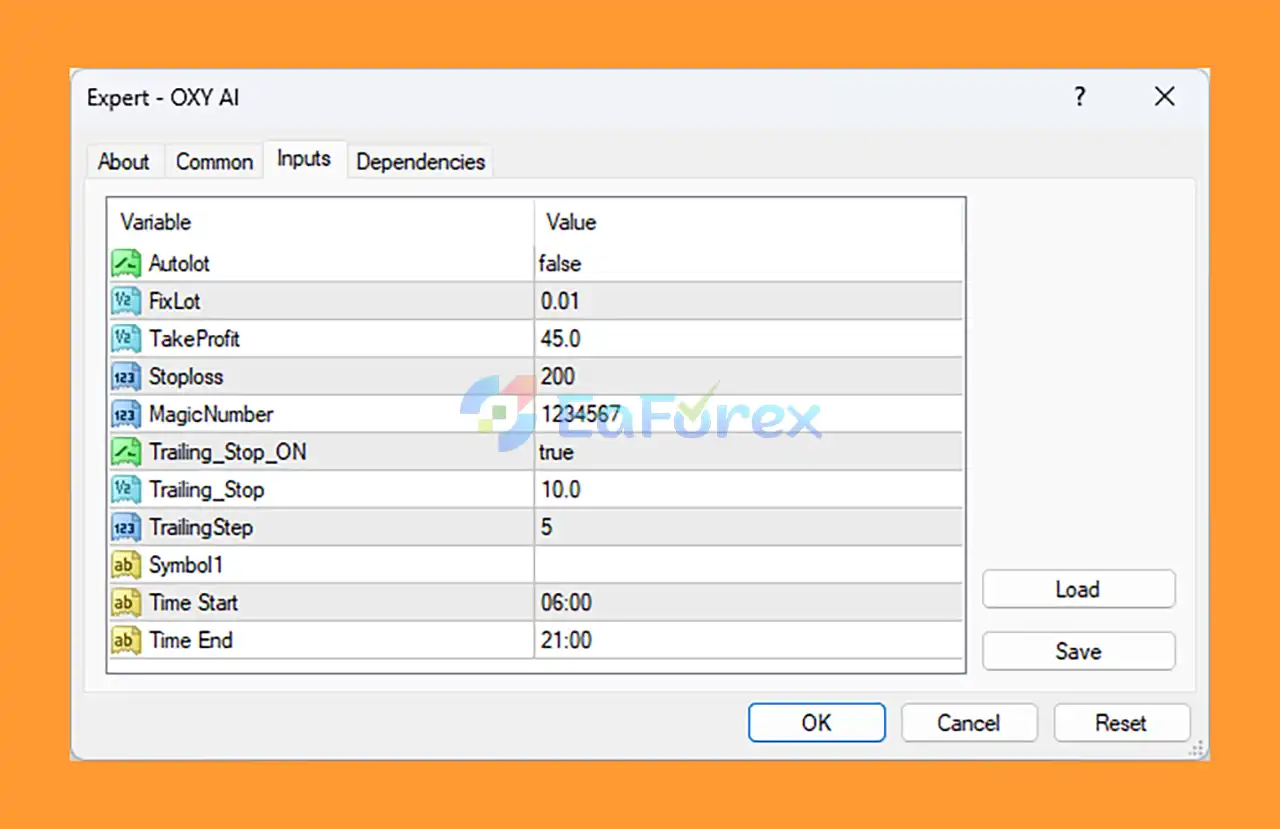The height and width of the screenshot is (829, 1280).
Task: Click the TakeProfit double type icon
Action: click(125, 339)
